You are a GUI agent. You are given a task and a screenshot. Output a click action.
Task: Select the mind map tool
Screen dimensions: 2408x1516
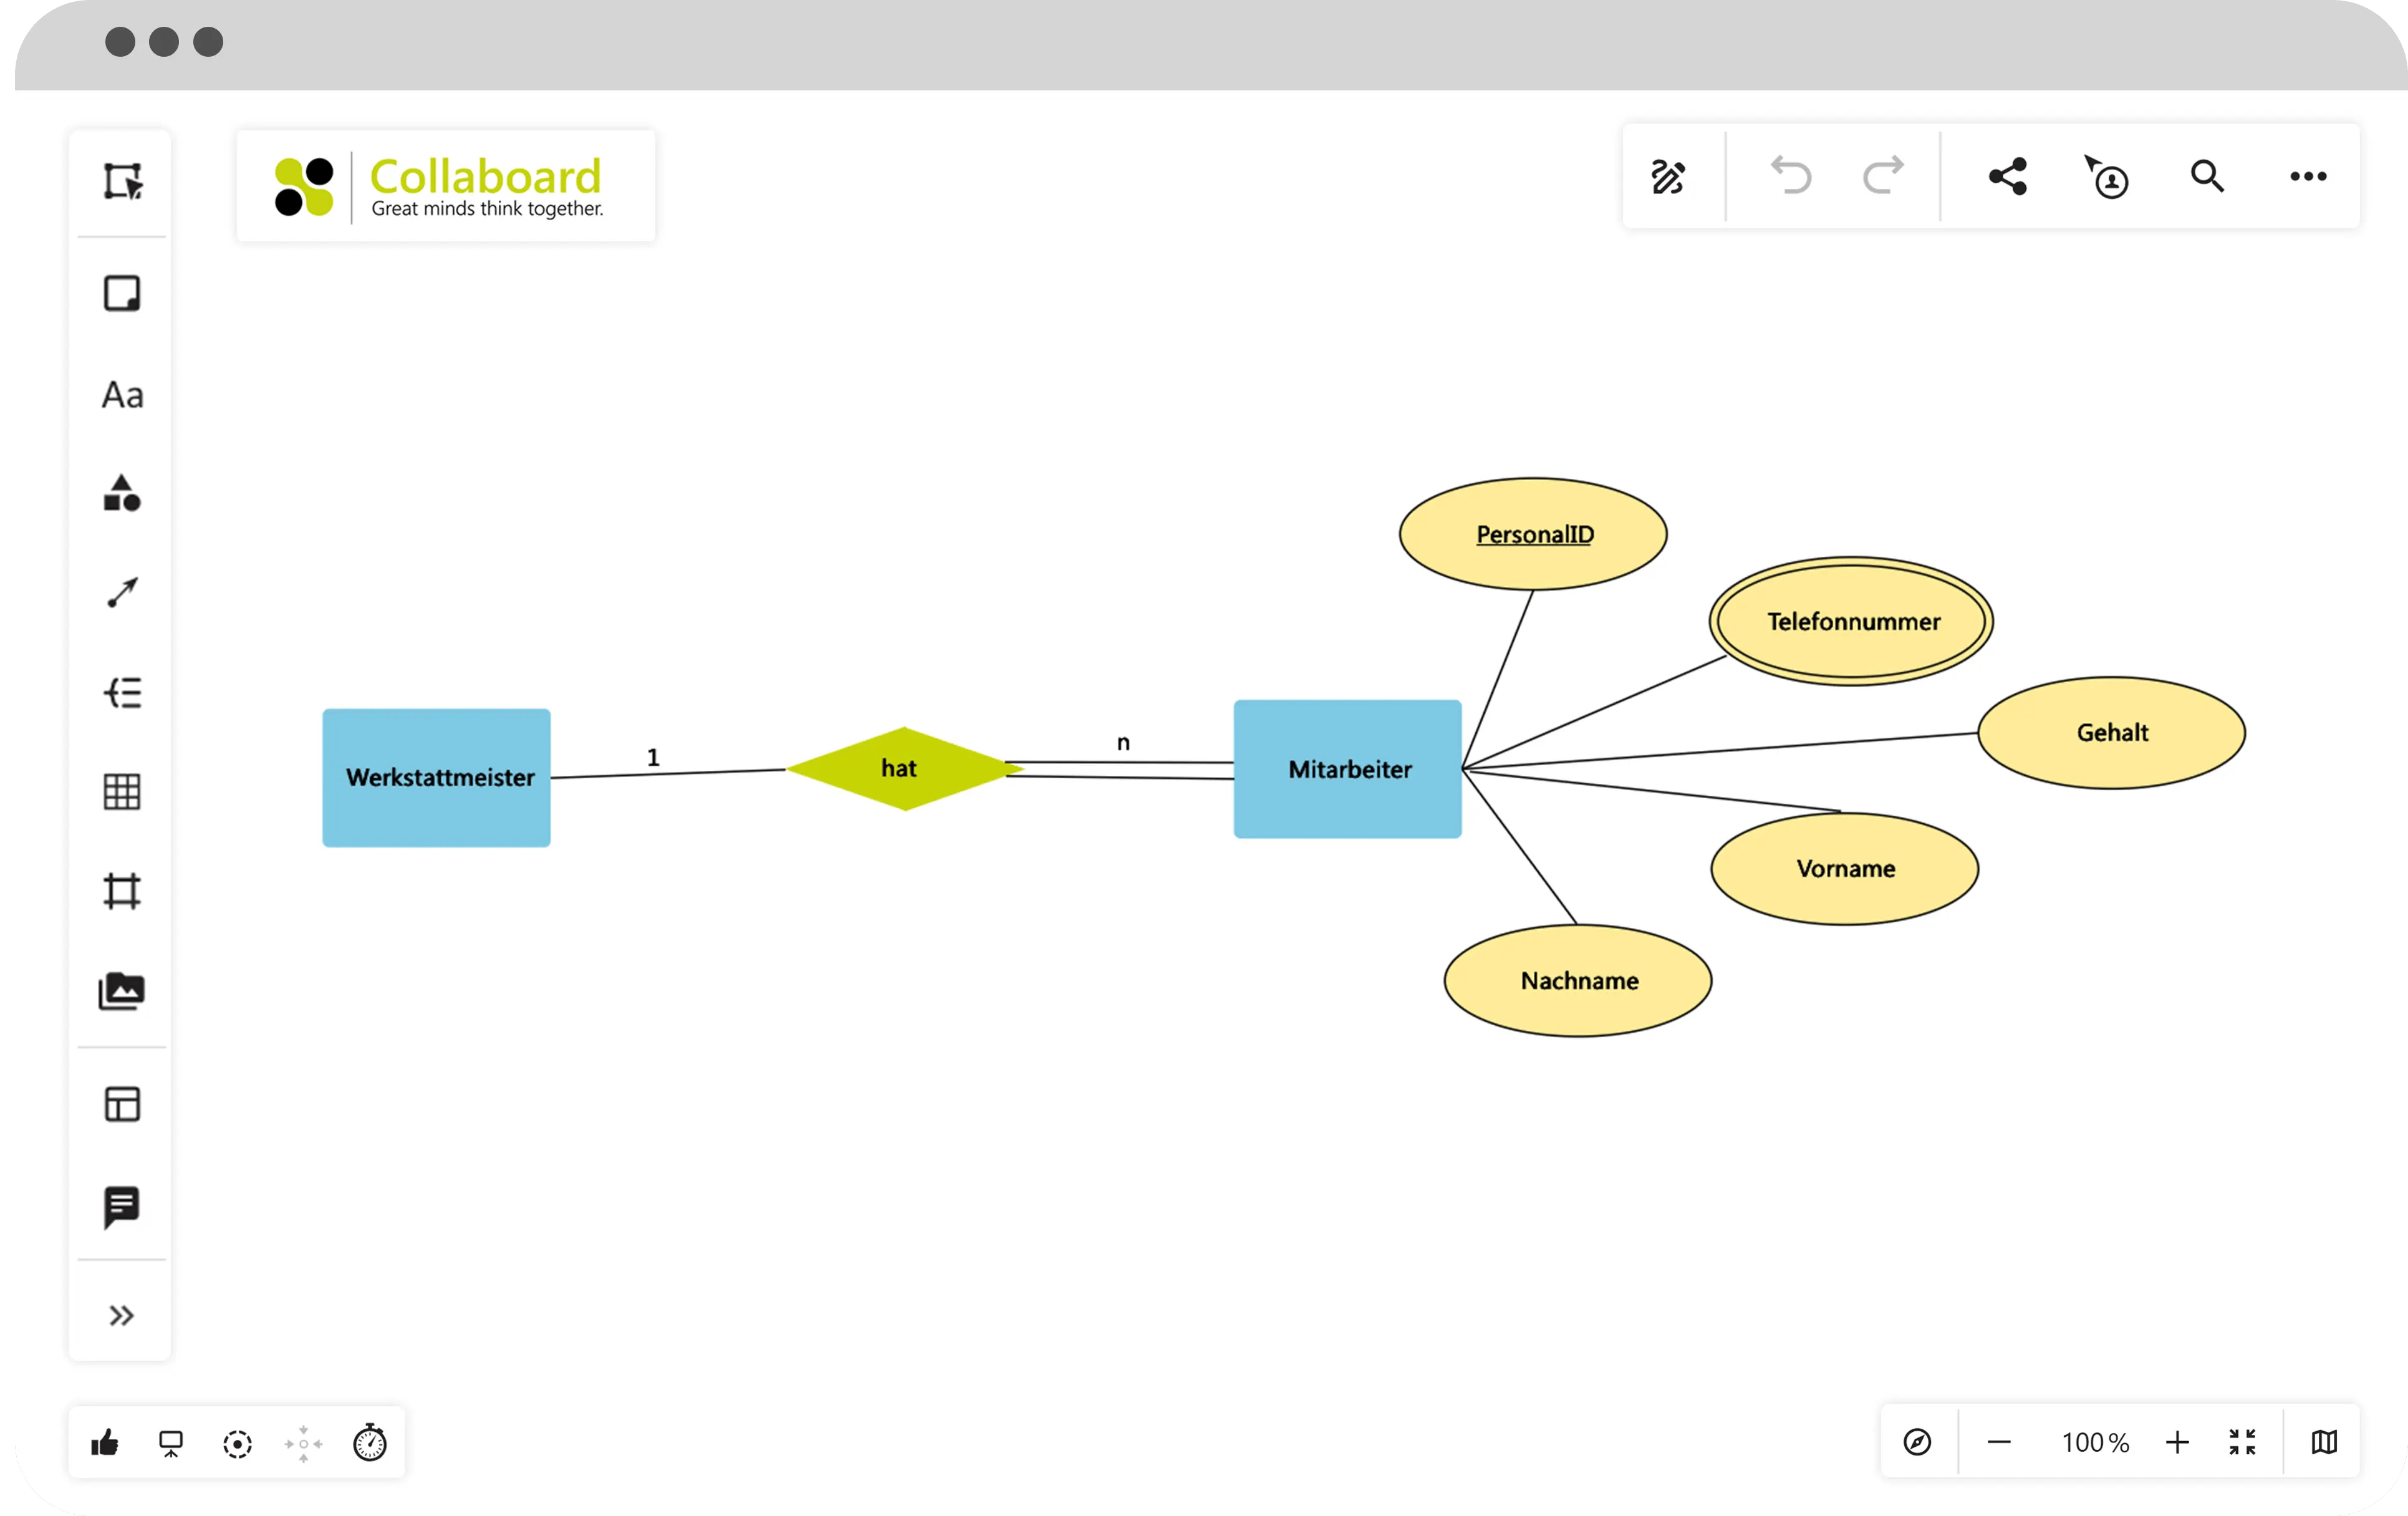click(122, 693)
